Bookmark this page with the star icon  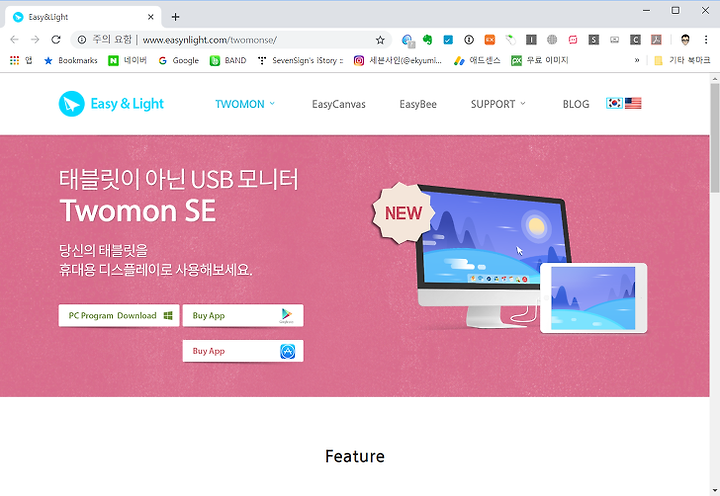click(380, 40)
